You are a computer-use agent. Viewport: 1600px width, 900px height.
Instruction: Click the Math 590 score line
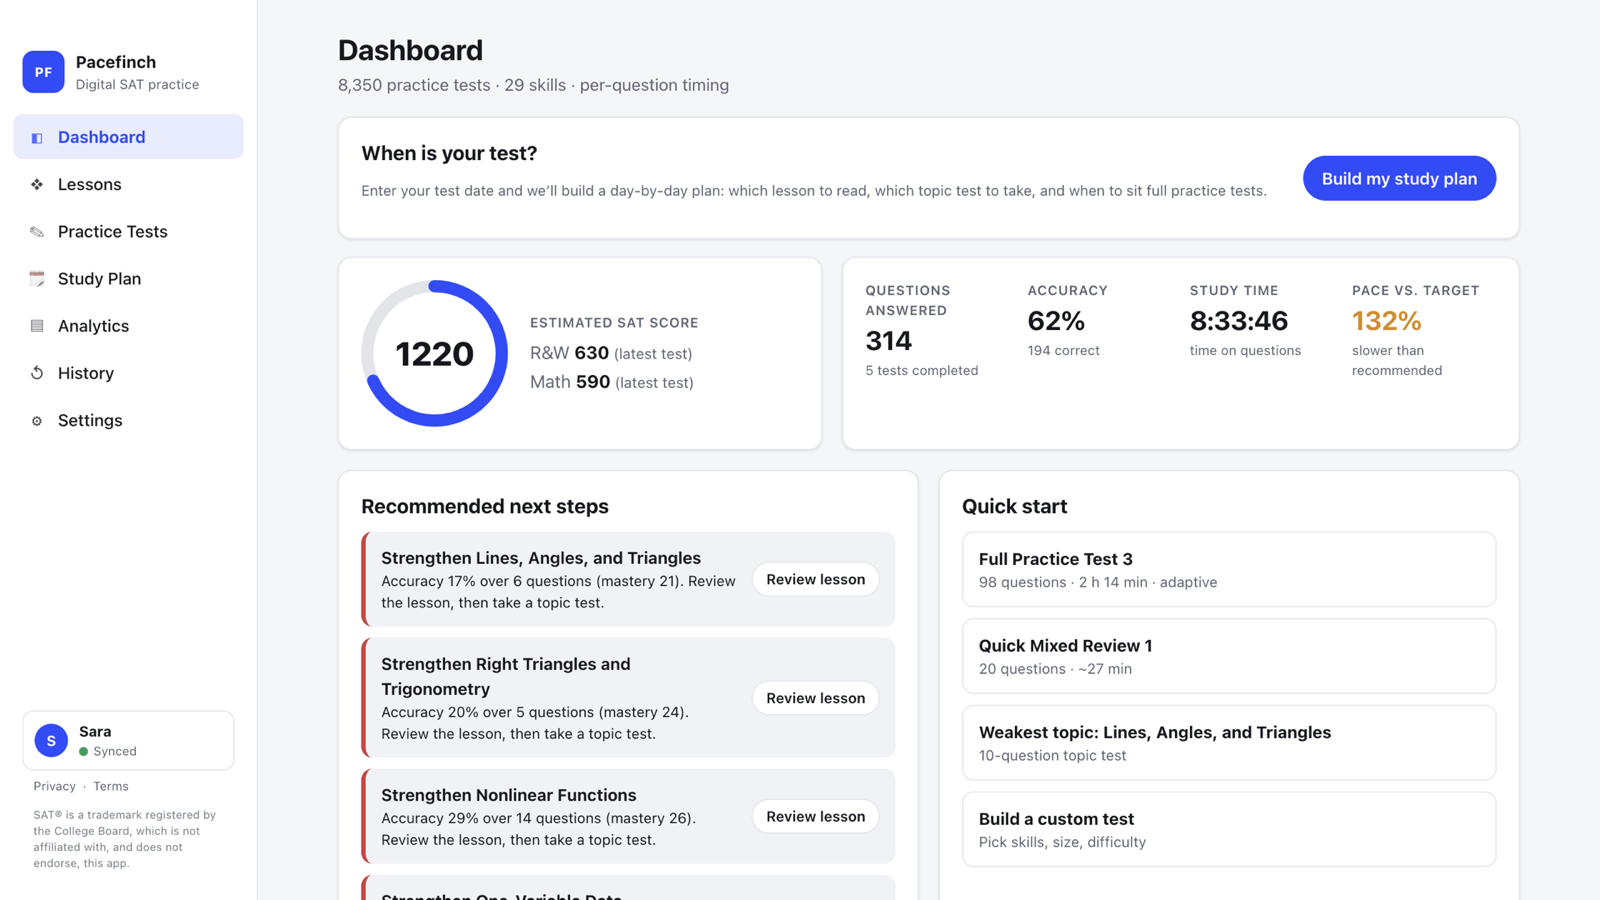(611, 382)
